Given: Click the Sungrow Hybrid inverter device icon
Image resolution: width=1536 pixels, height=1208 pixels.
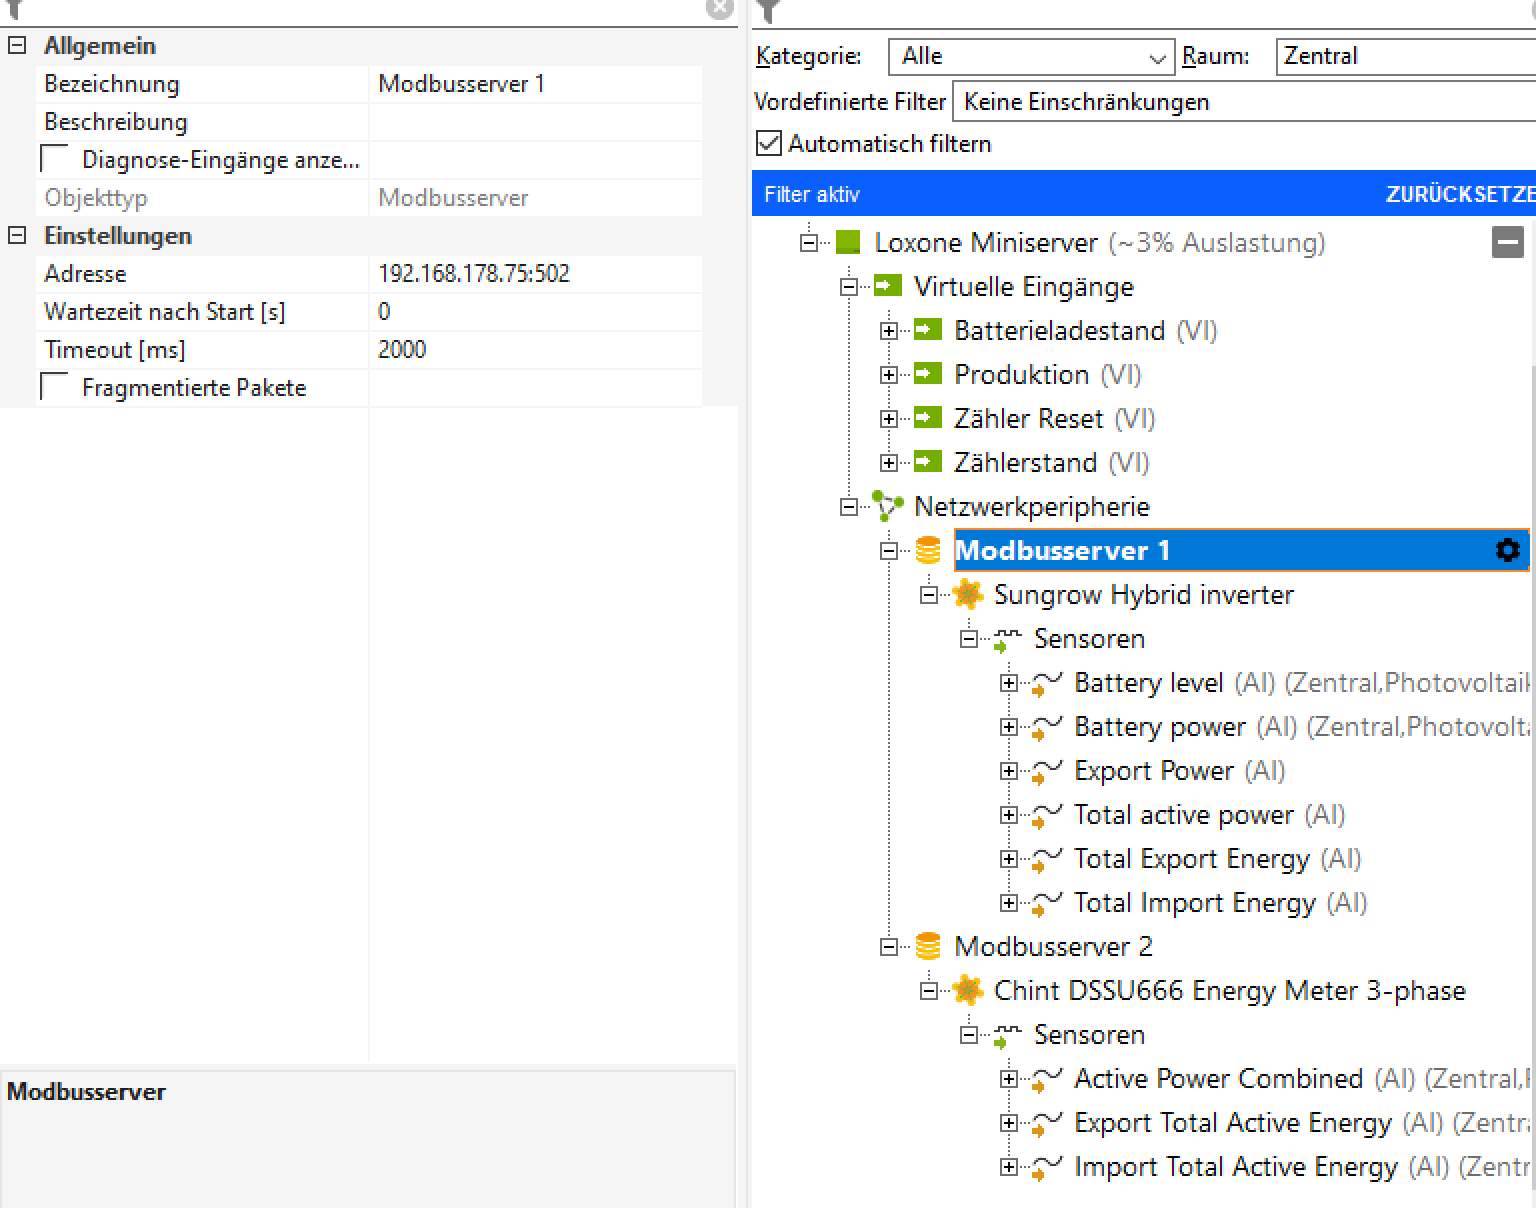Looking at the screenshot, I should [967, 594].
